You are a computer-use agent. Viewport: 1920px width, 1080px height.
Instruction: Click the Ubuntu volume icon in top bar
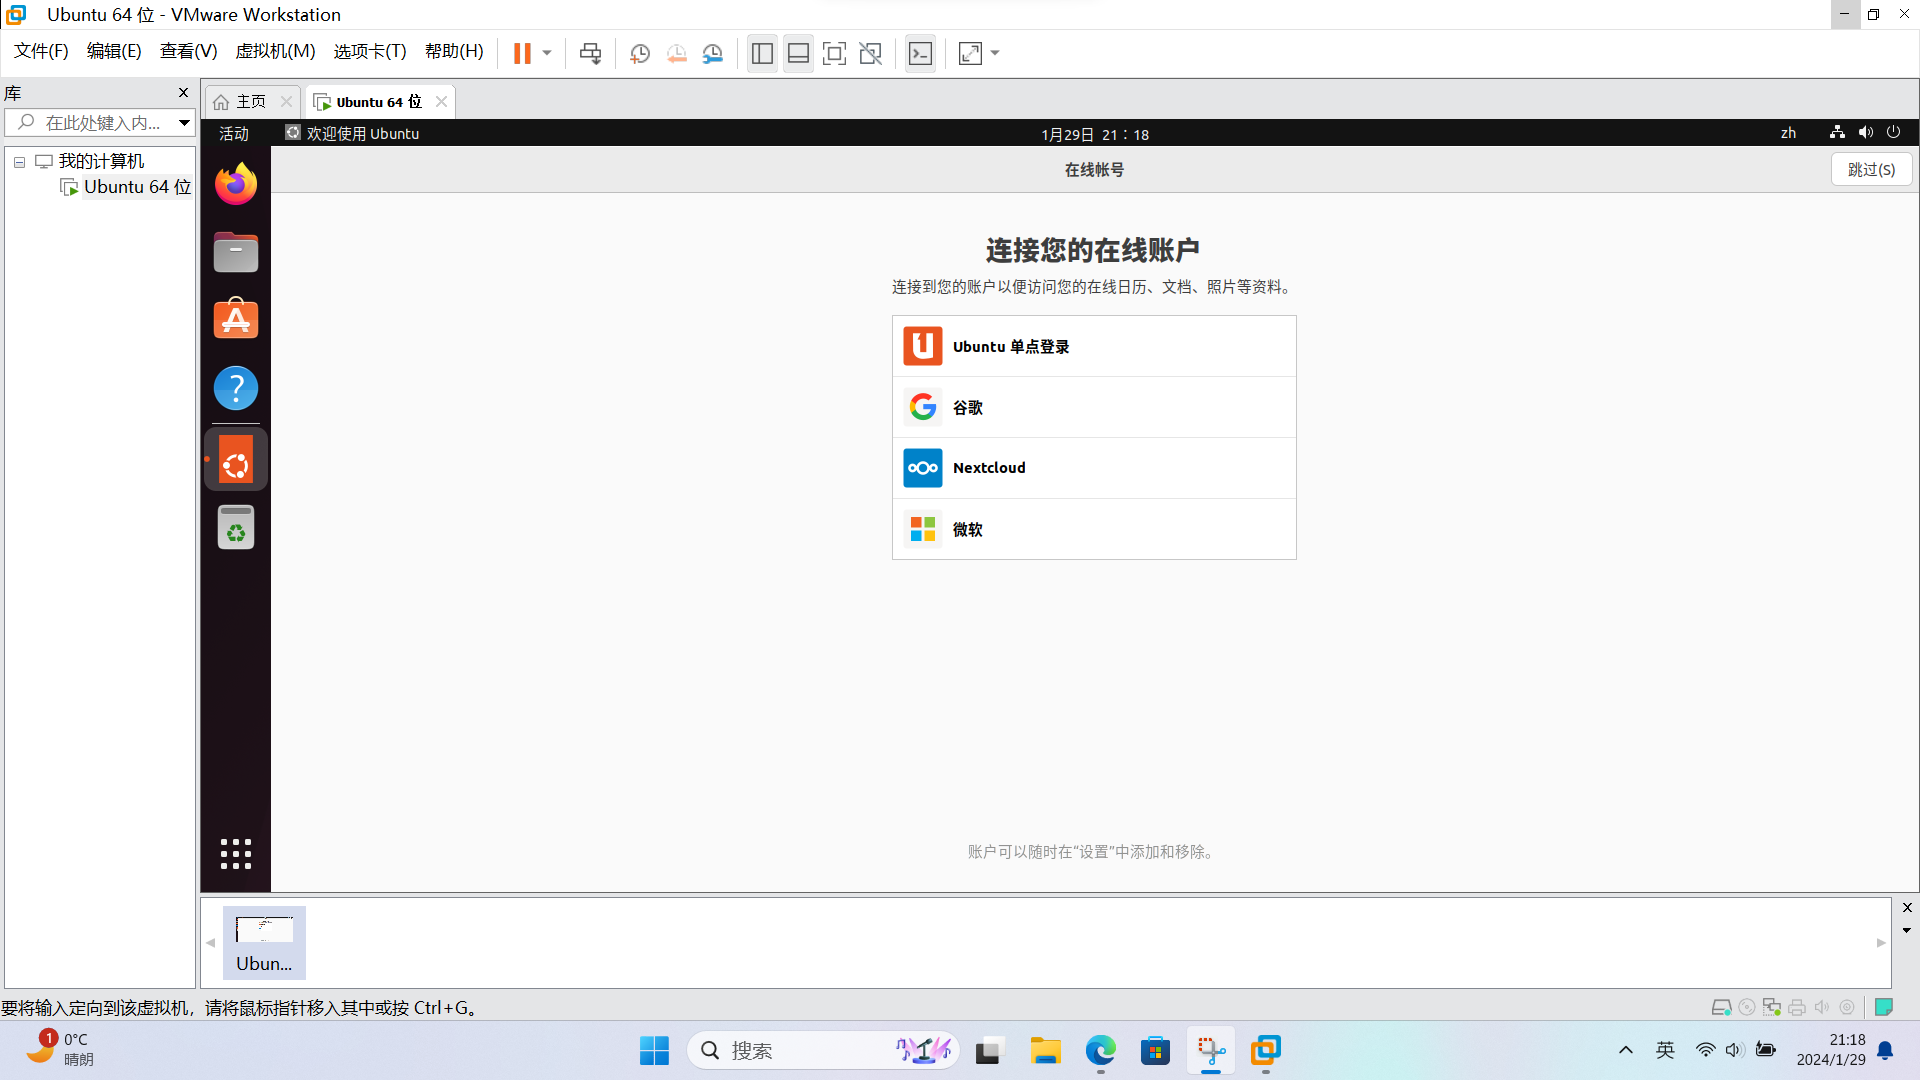tap(1866, 132)
